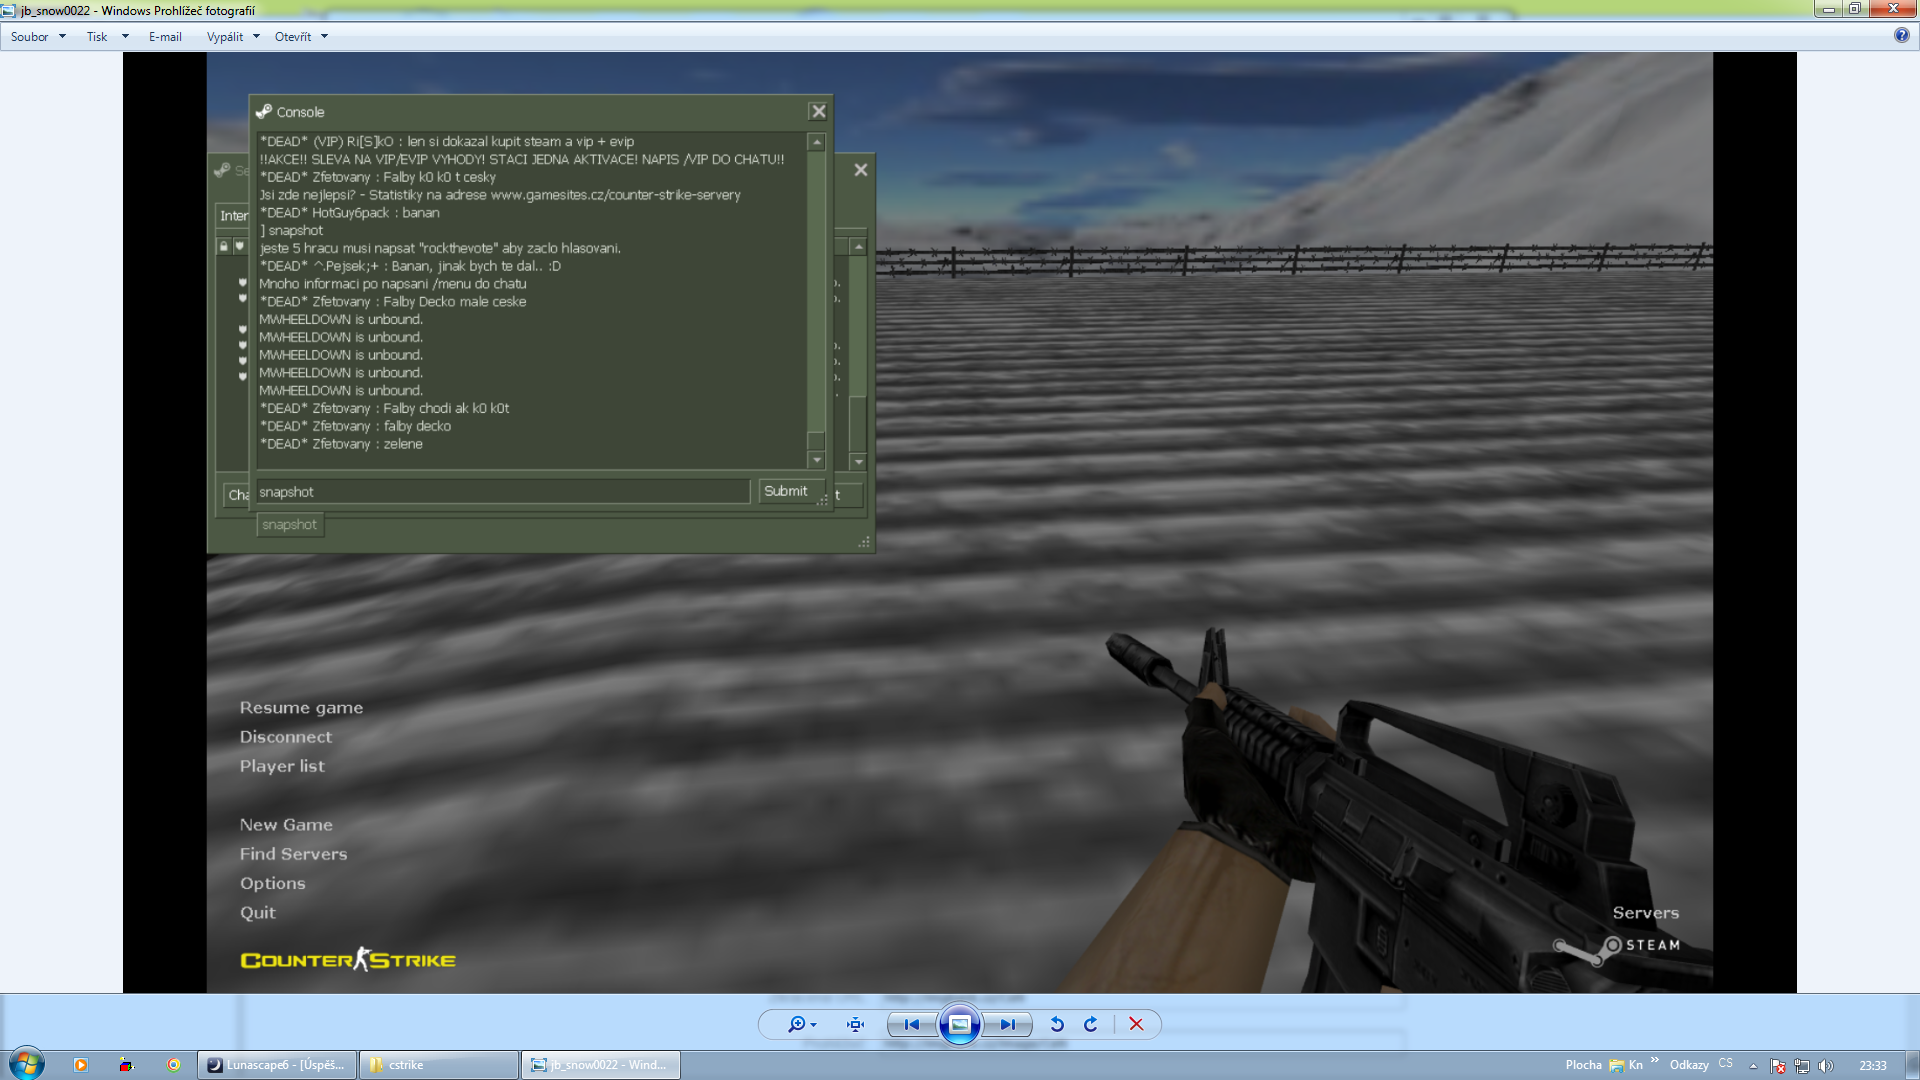Open zoom slider via magnifier arrow
1920x1080 pixels.
point(814,1025)
